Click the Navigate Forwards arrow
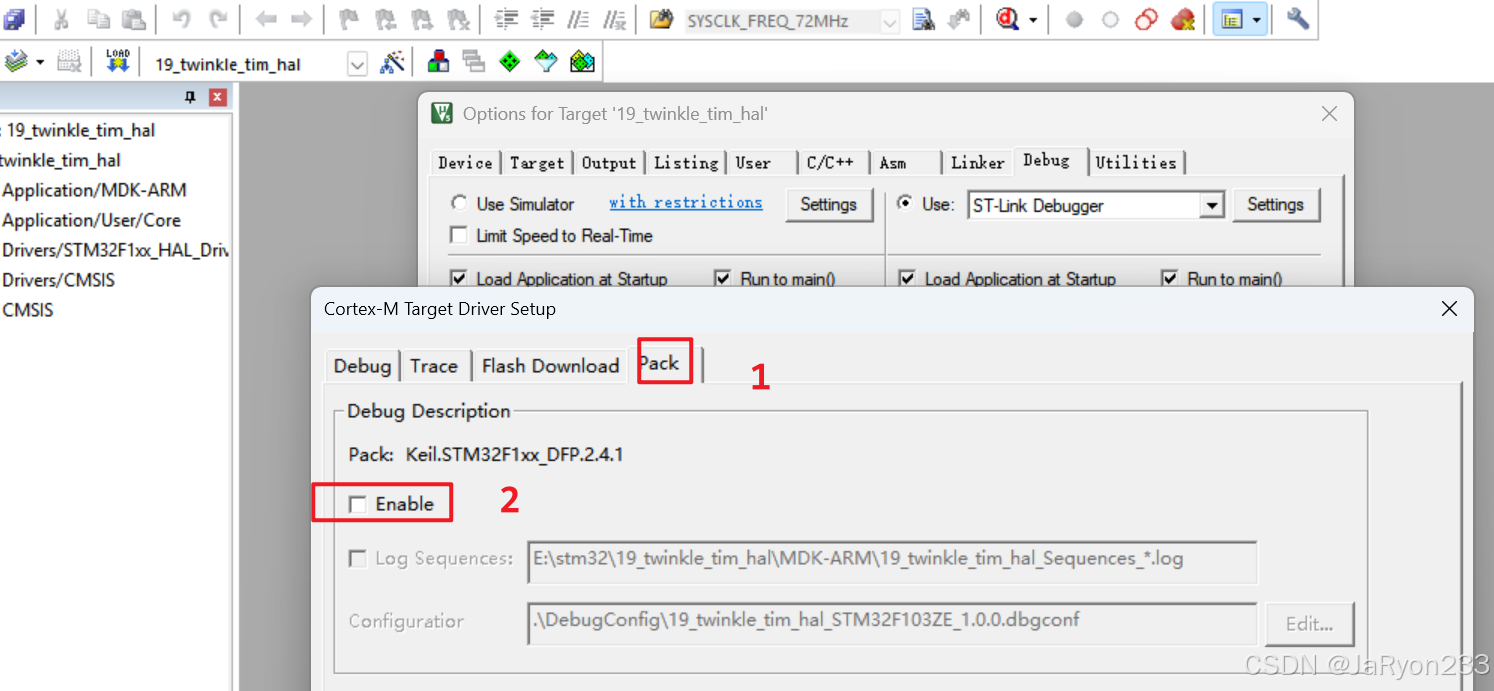The width and height of the screenshot is (1494, 691). 301,19
